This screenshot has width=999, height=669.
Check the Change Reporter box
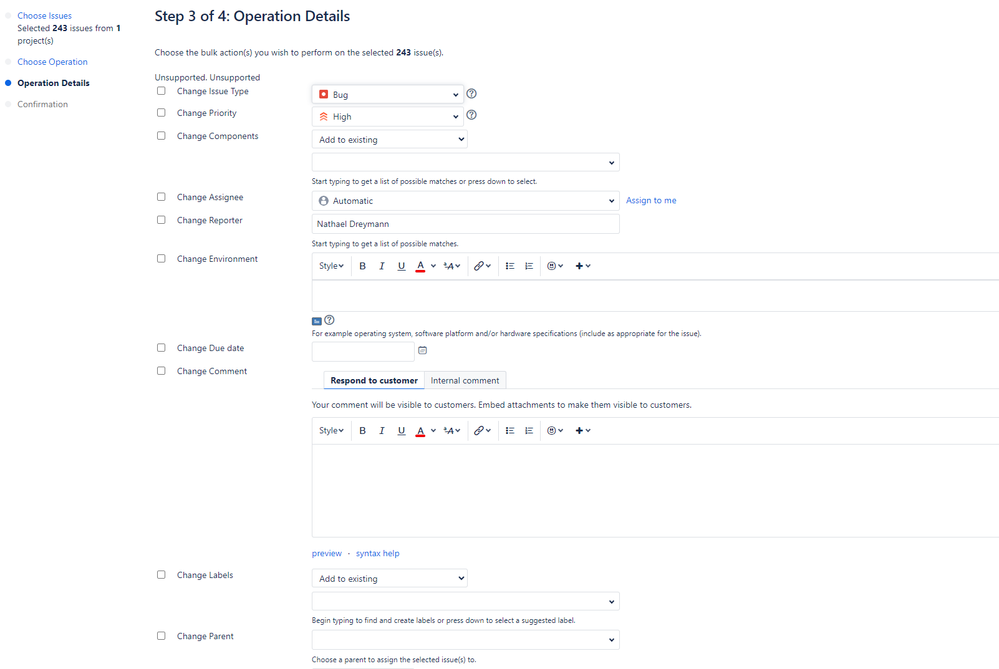[161, 220]
